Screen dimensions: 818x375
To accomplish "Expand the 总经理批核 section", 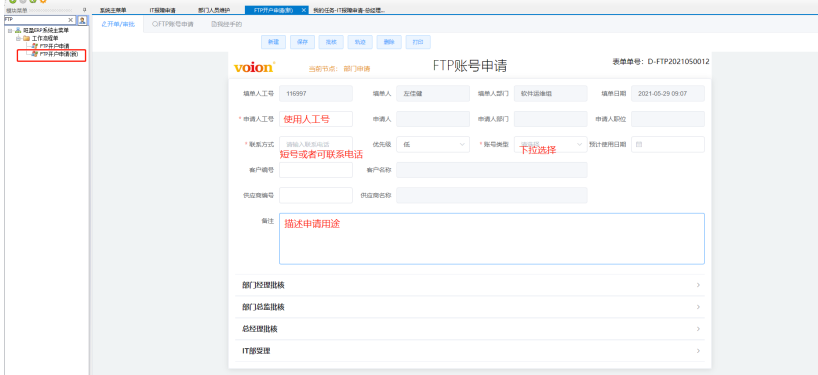I will [x=470, y=329].
